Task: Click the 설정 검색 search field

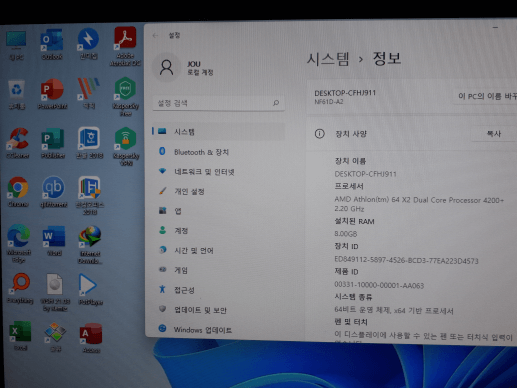Action: [218, 103]
